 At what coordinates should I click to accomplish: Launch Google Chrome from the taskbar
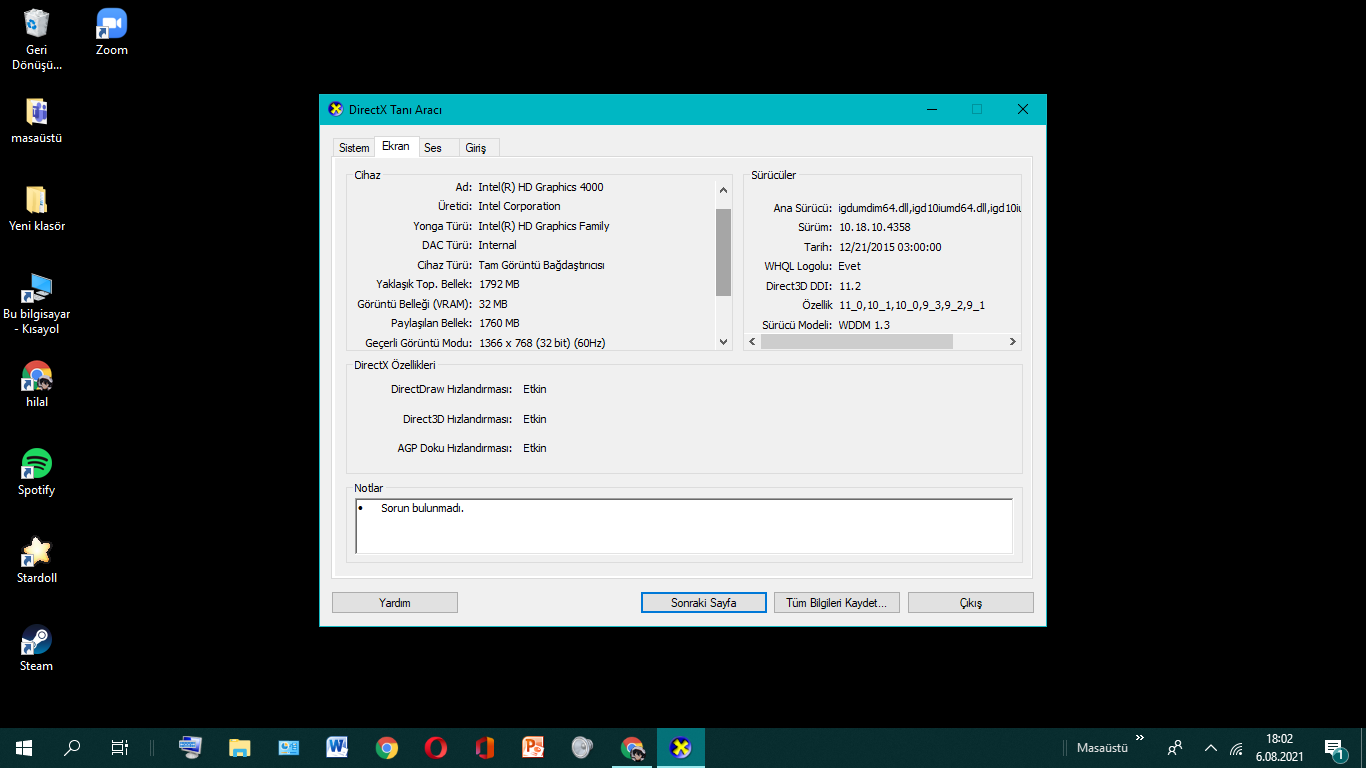click(387, 747)
